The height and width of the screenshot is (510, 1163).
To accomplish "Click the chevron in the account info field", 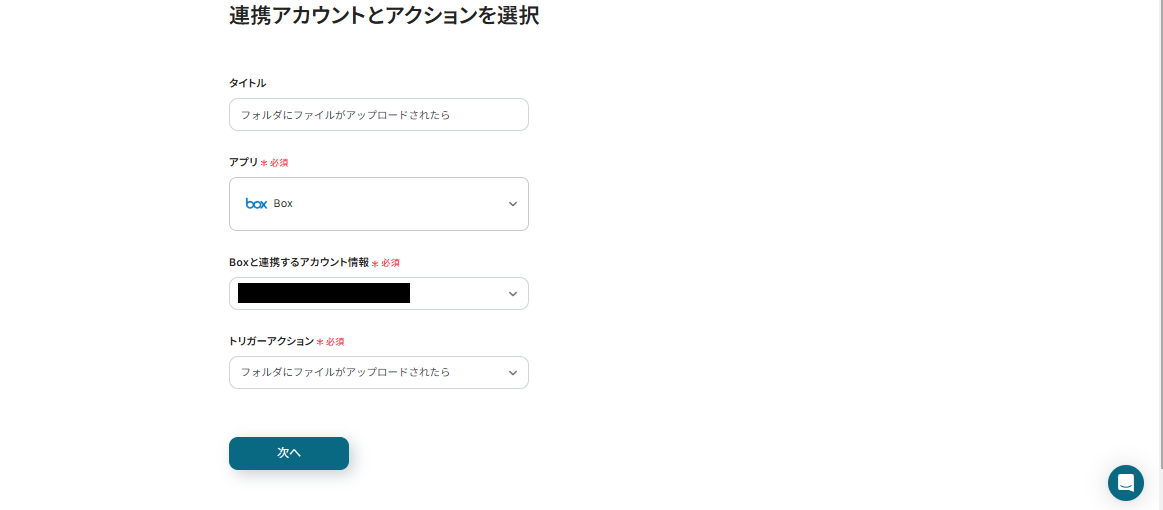I will click(513, 294).
